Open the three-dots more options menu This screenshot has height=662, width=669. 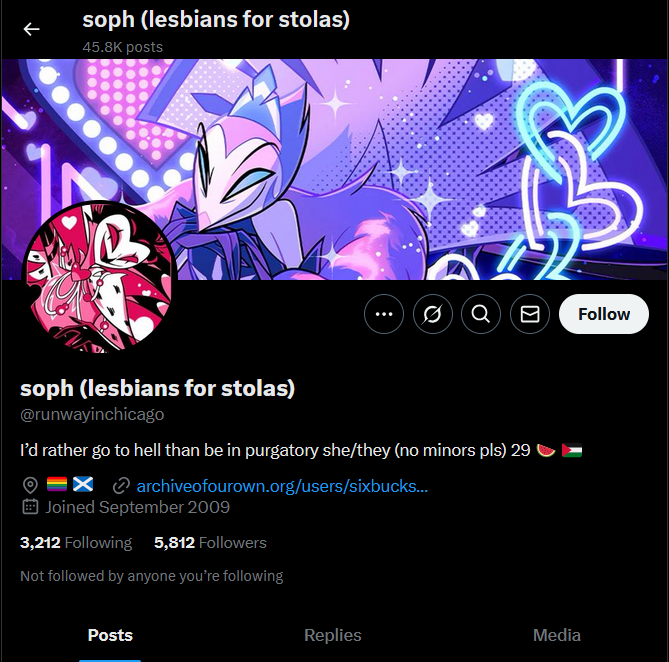(384, 314)
